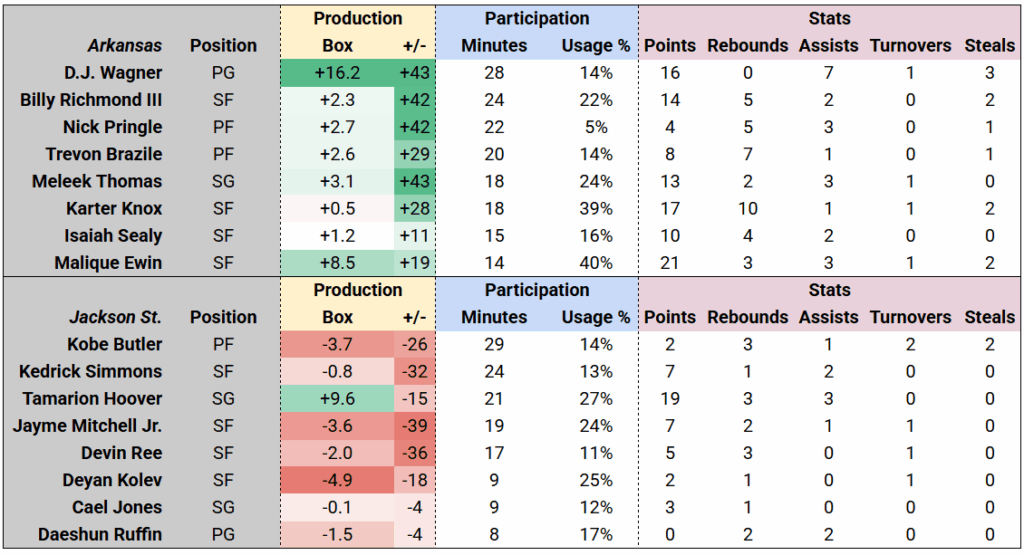Click the Stats header above Arkansas players

click(x=829, y=19)
